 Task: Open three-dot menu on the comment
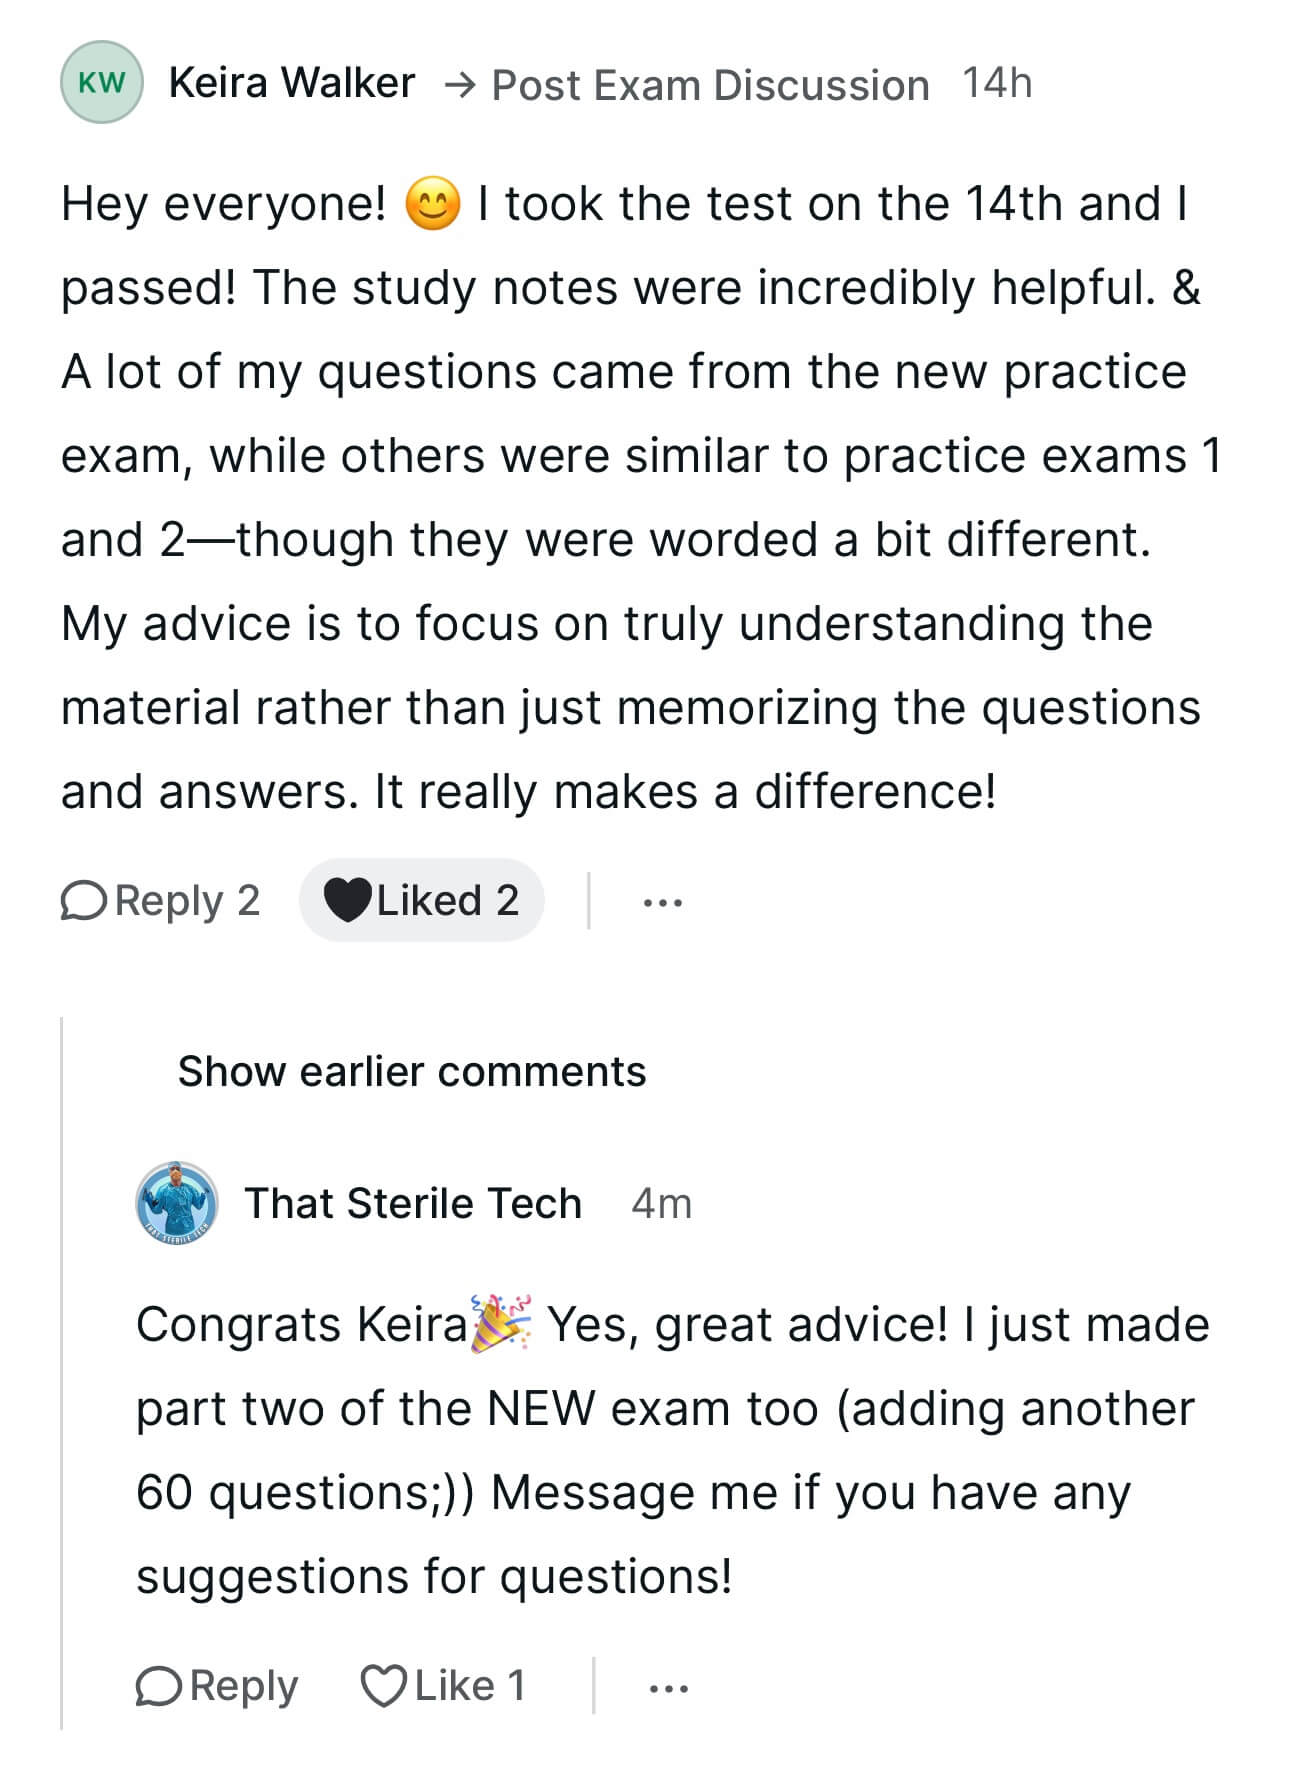pos(668,1688)
